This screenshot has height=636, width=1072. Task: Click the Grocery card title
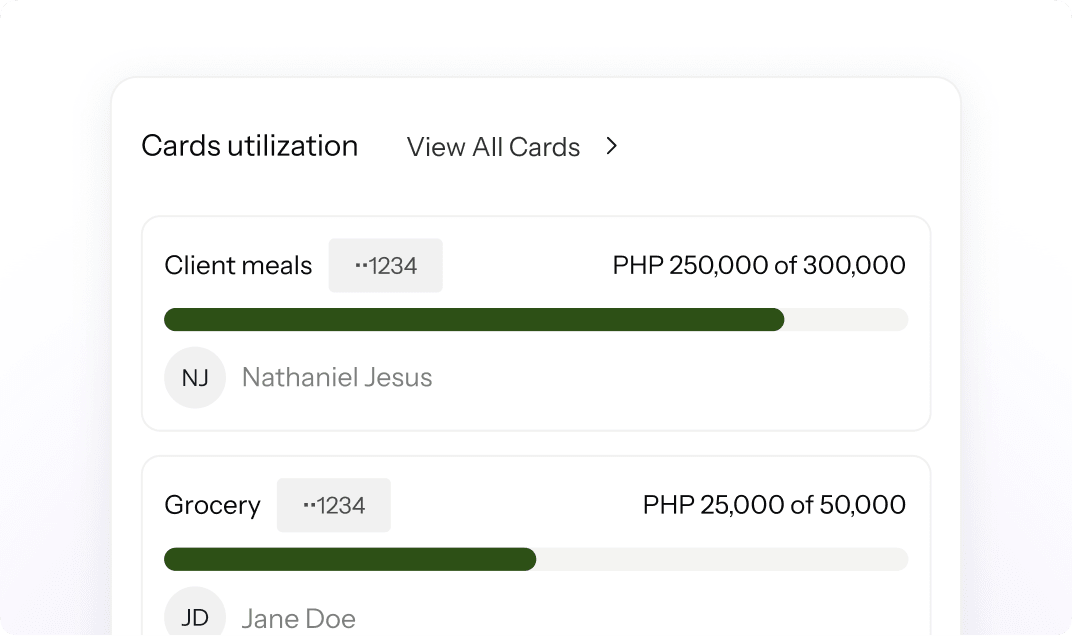212,505
